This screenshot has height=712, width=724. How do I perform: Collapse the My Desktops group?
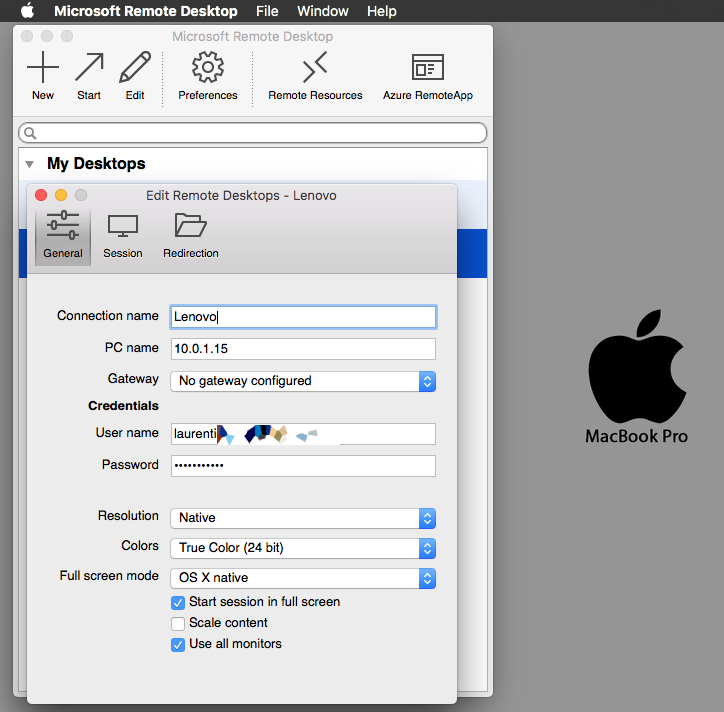[30, 164]
